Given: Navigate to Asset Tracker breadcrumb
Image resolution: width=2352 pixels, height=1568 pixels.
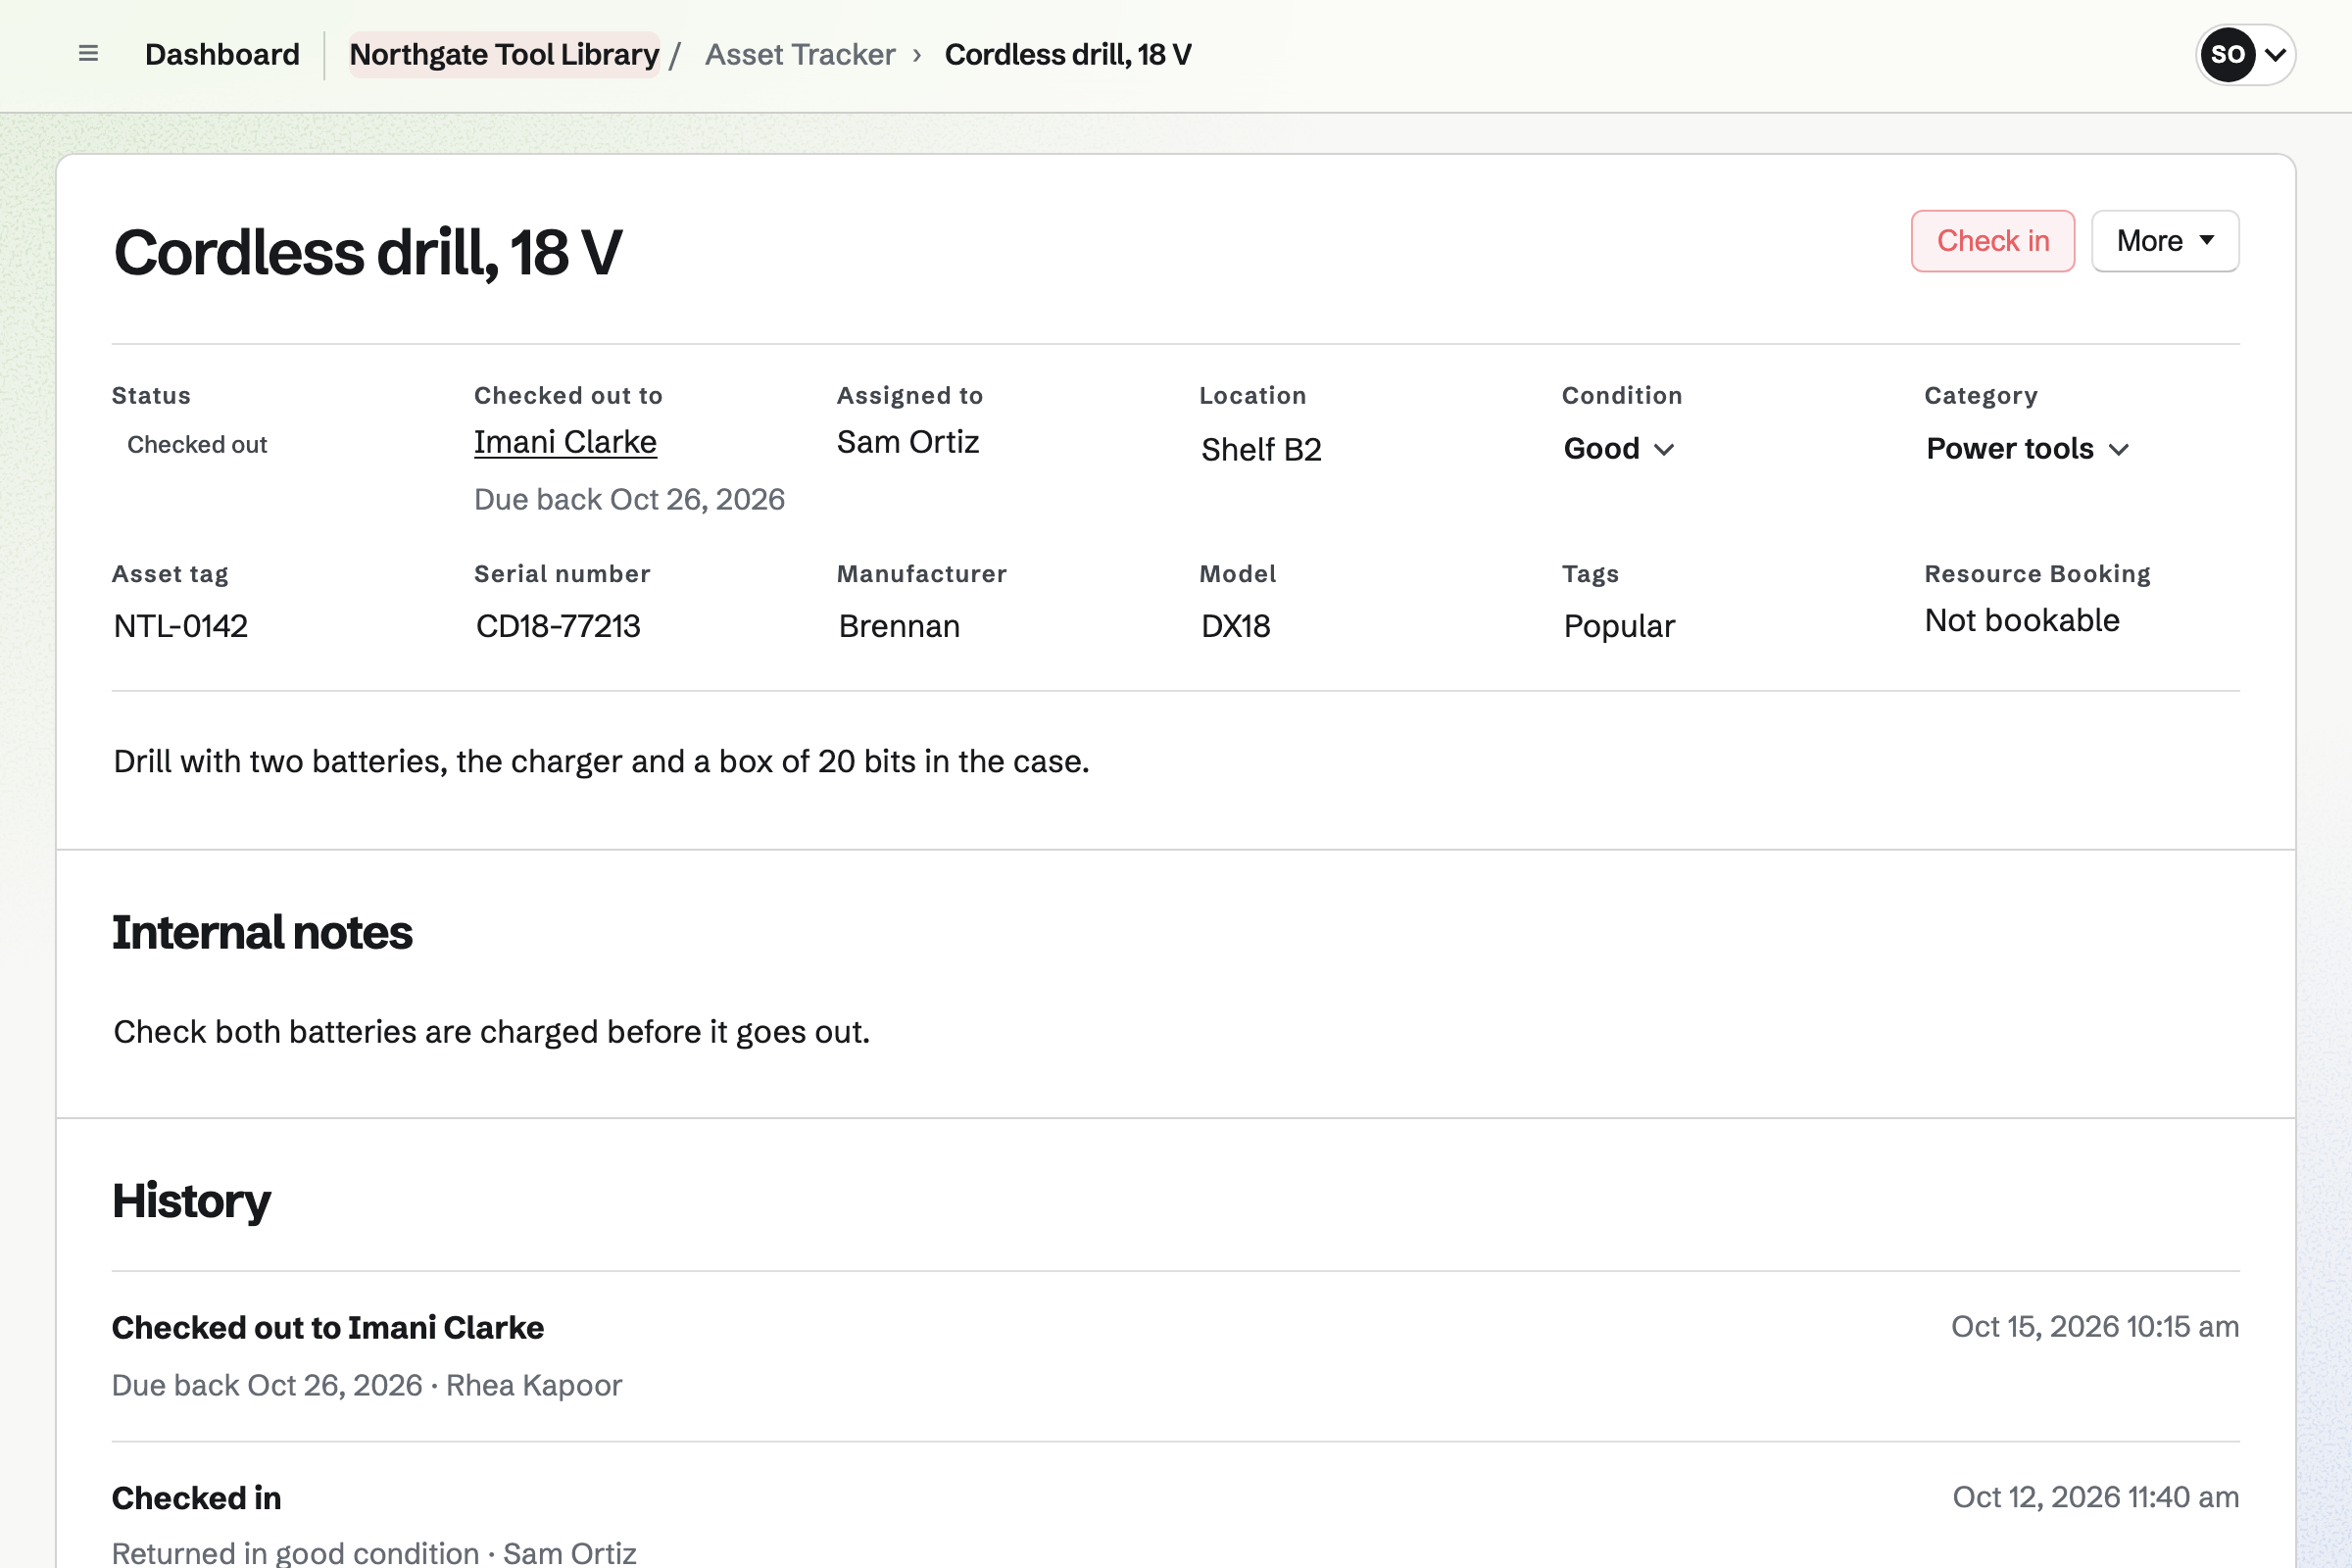Looking at the screenshot, I should [x=800, y=54].
